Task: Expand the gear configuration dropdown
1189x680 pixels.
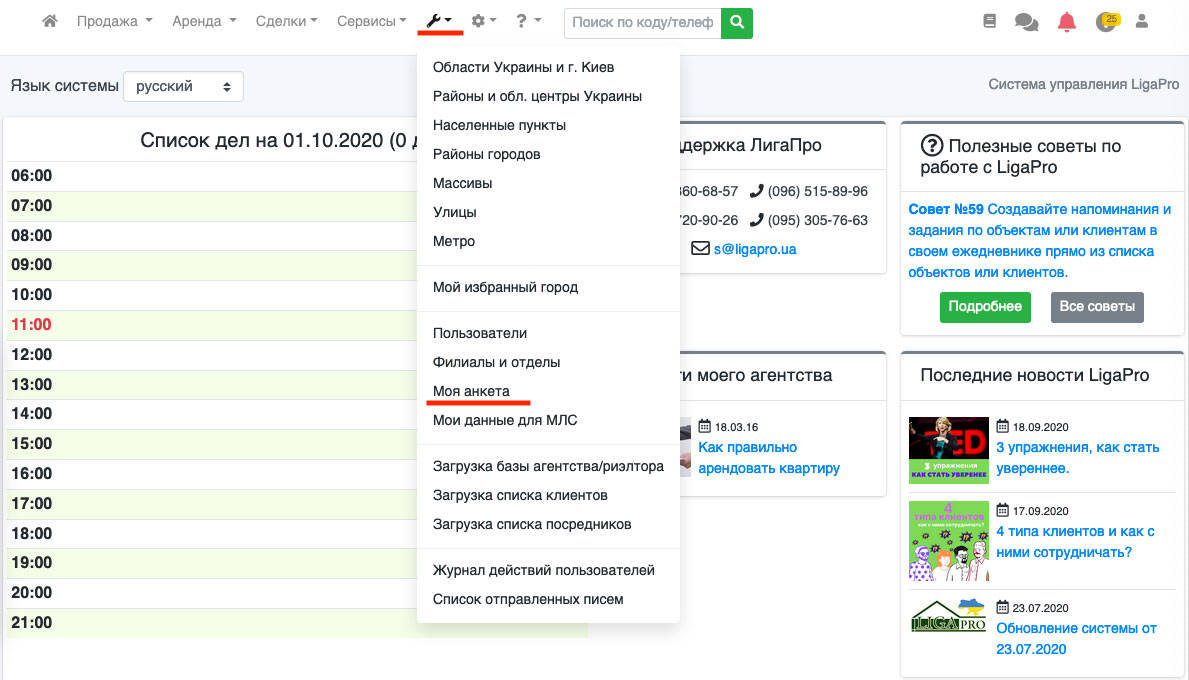Action: point(484,21)
